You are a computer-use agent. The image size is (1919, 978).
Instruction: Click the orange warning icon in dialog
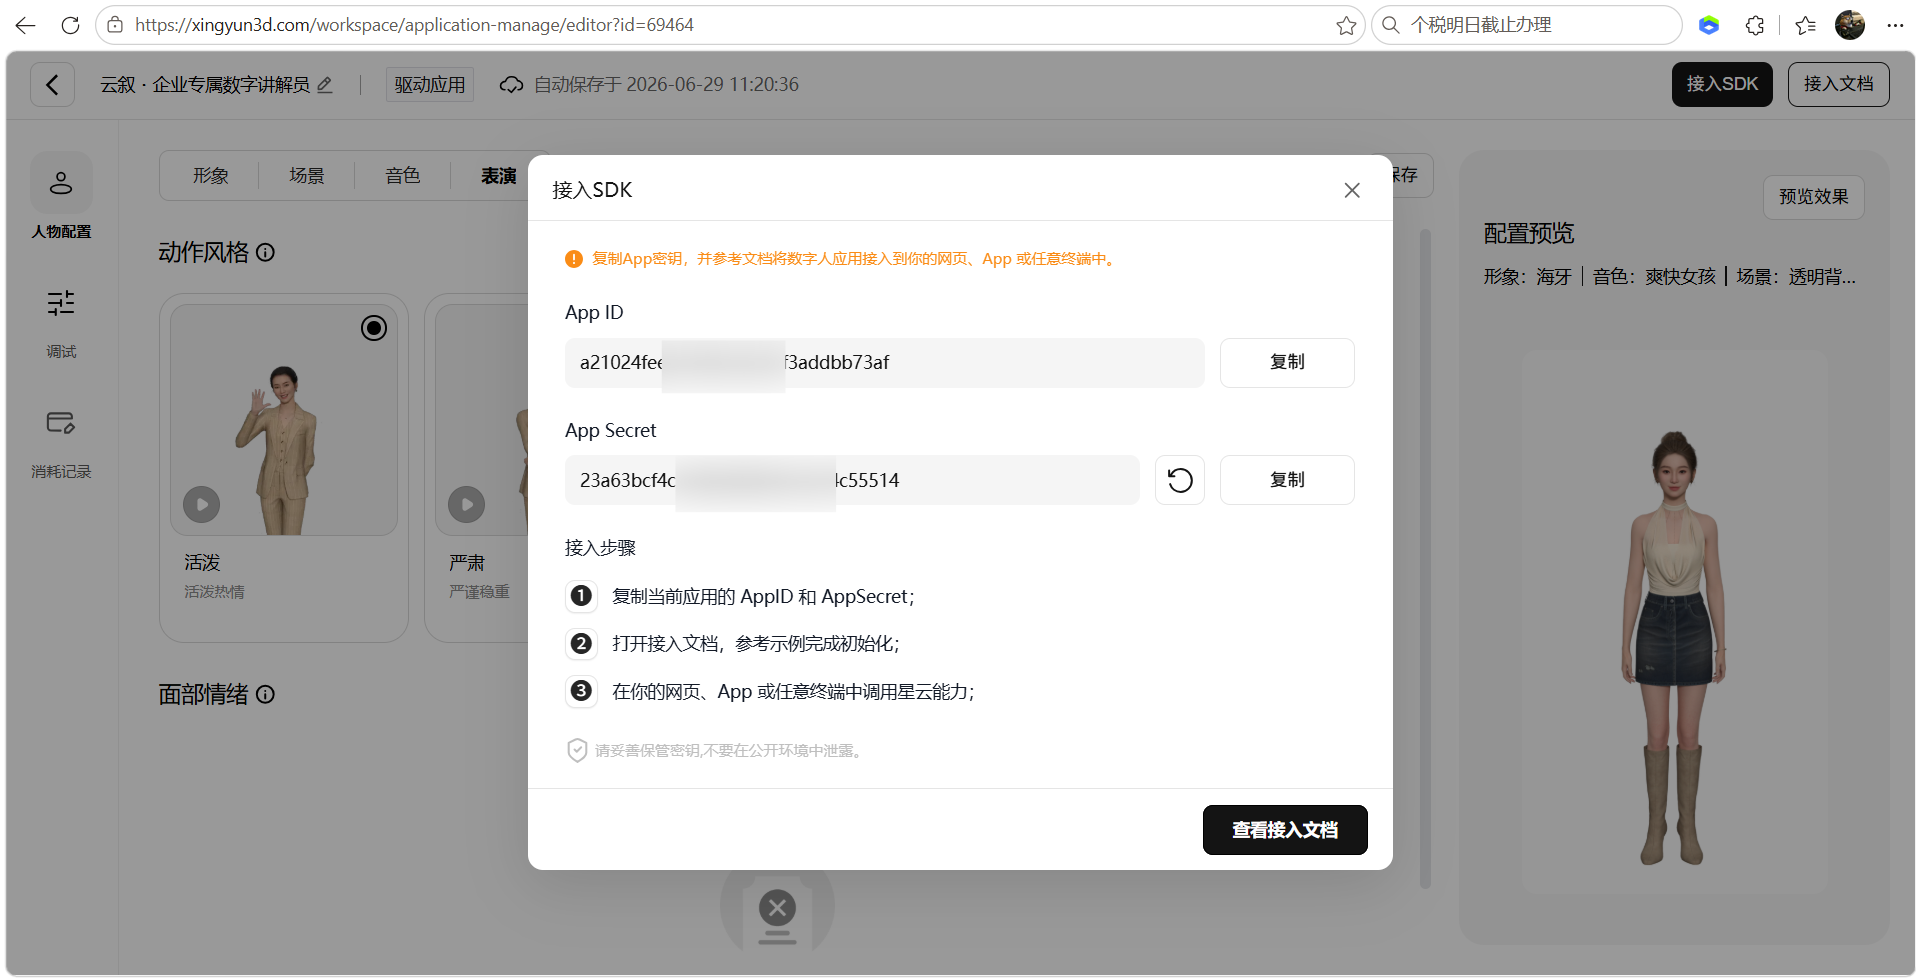pos(574,259)
